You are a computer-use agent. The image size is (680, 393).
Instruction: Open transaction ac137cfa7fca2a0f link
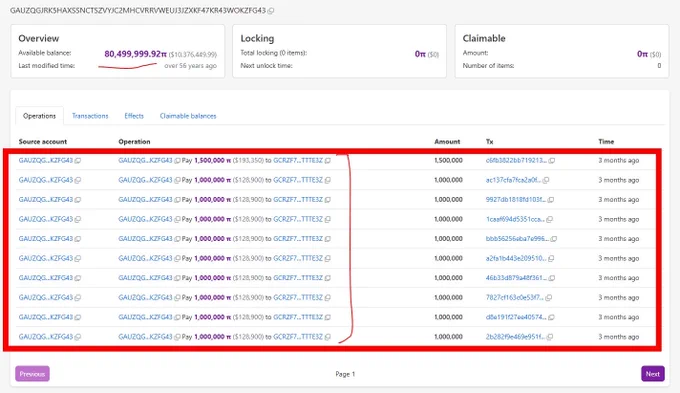(x=513, y=180)
